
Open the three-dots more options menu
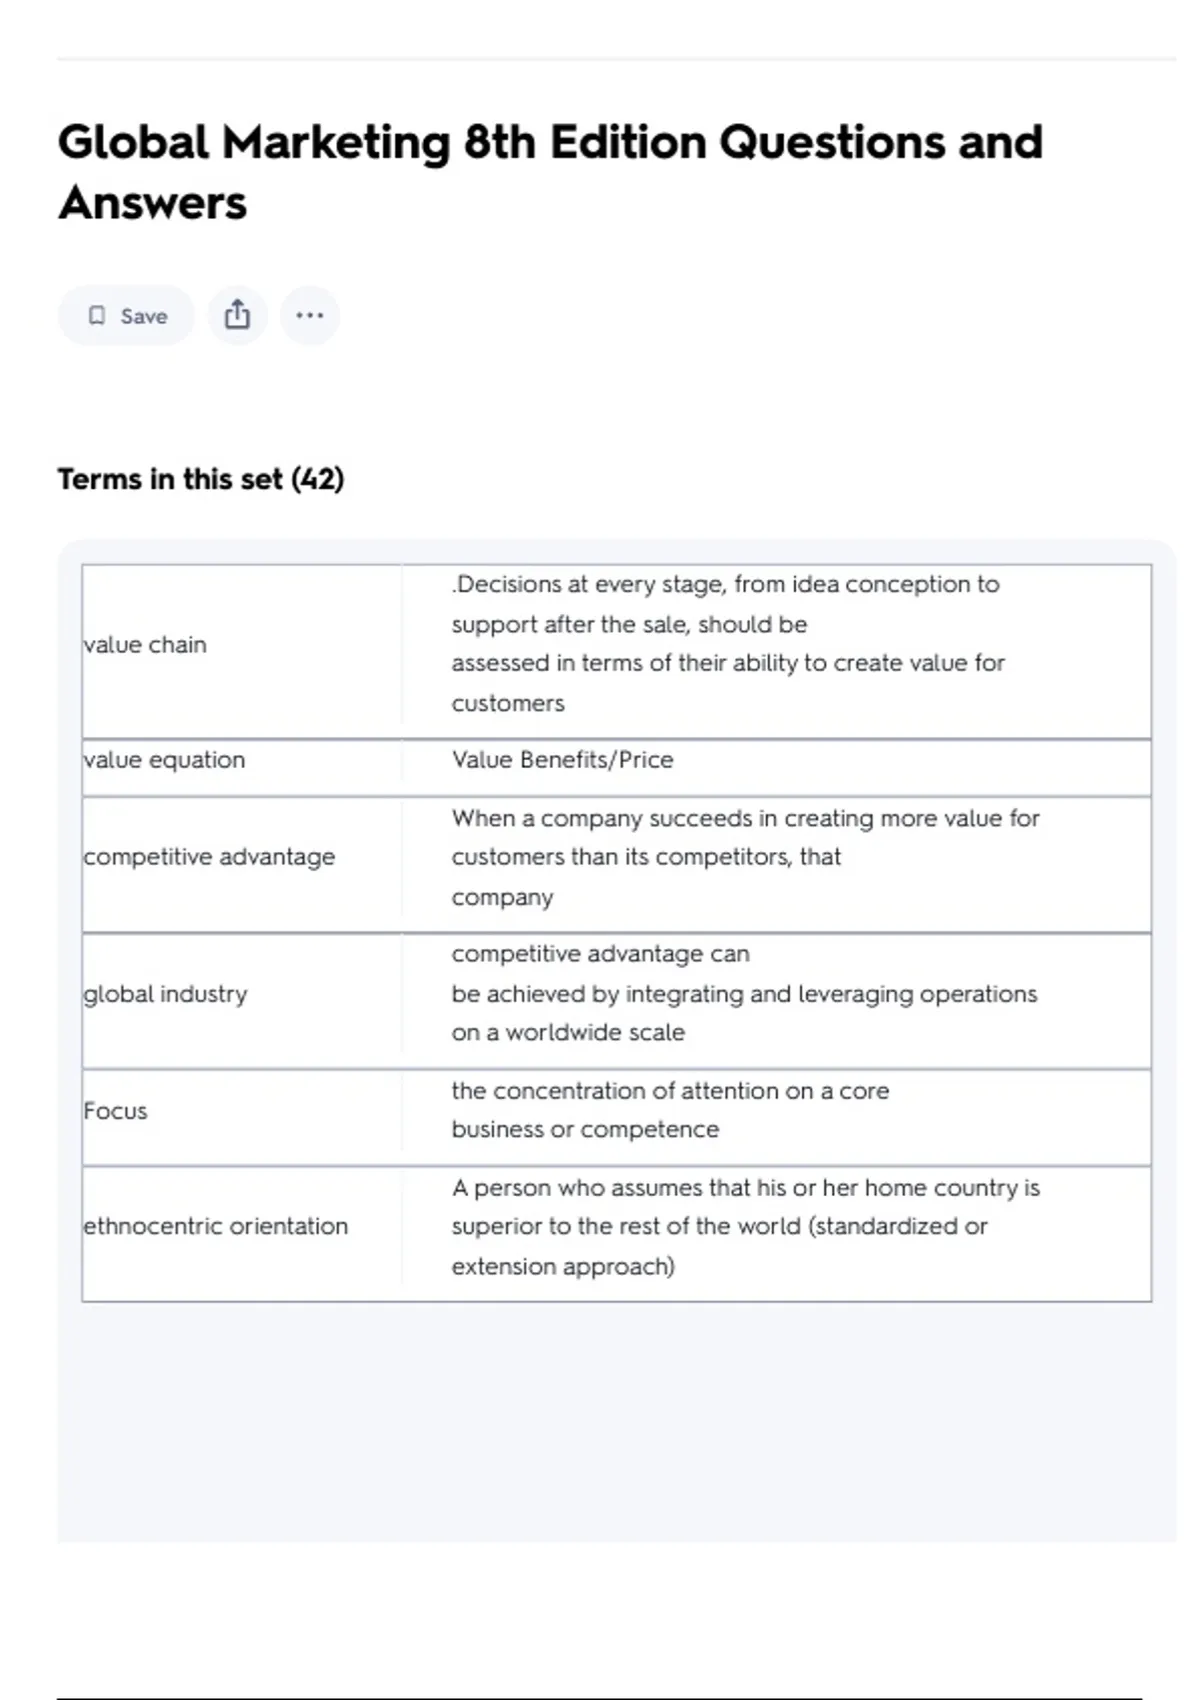(310, 316)
